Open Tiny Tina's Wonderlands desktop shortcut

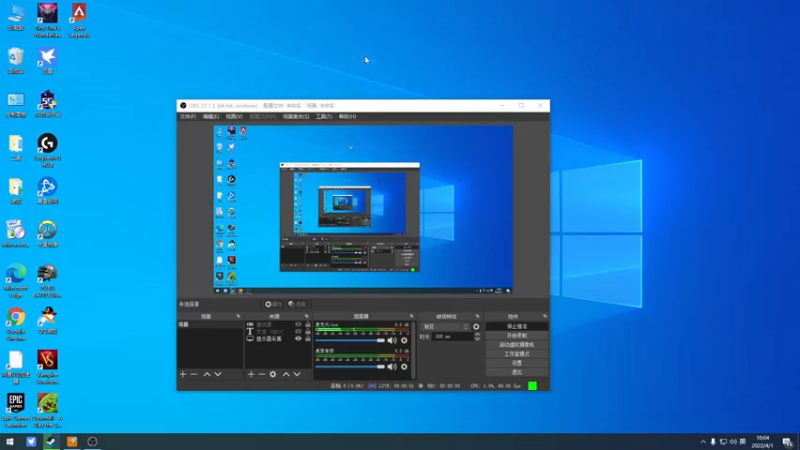[47, 20]
